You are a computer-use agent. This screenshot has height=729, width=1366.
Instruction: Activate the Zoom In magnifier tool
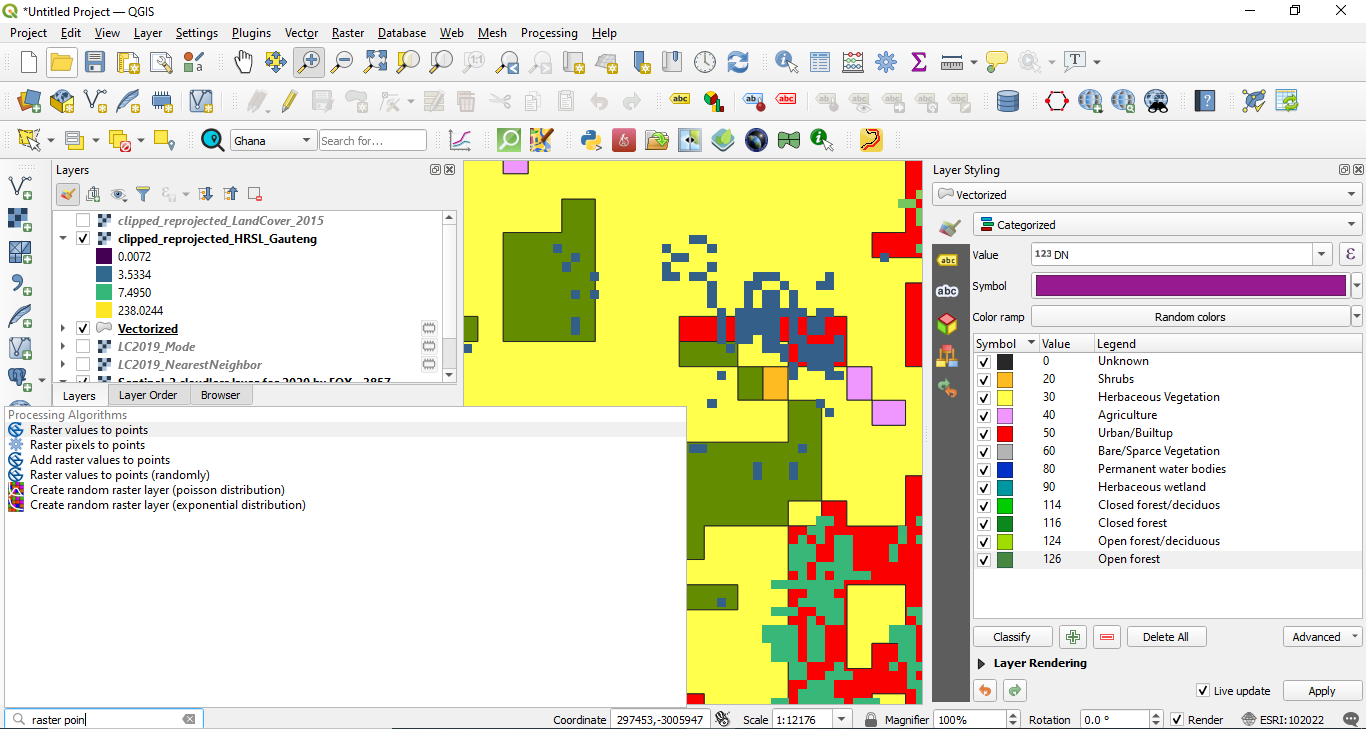309,62
